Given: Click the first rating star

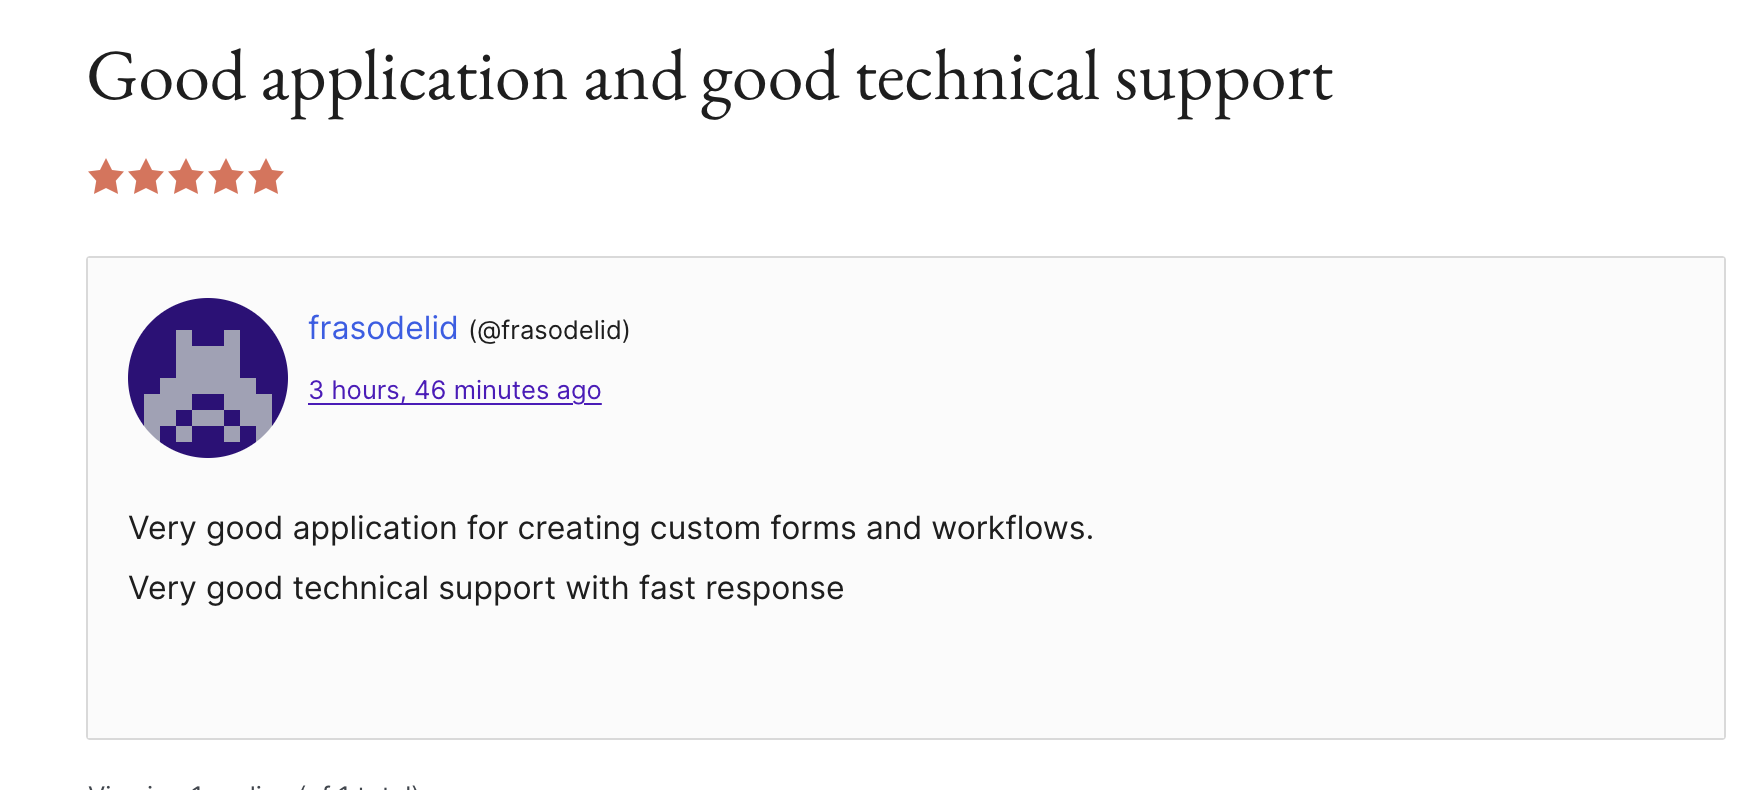Looking at the screenshot, I should [x=106, y=178].
